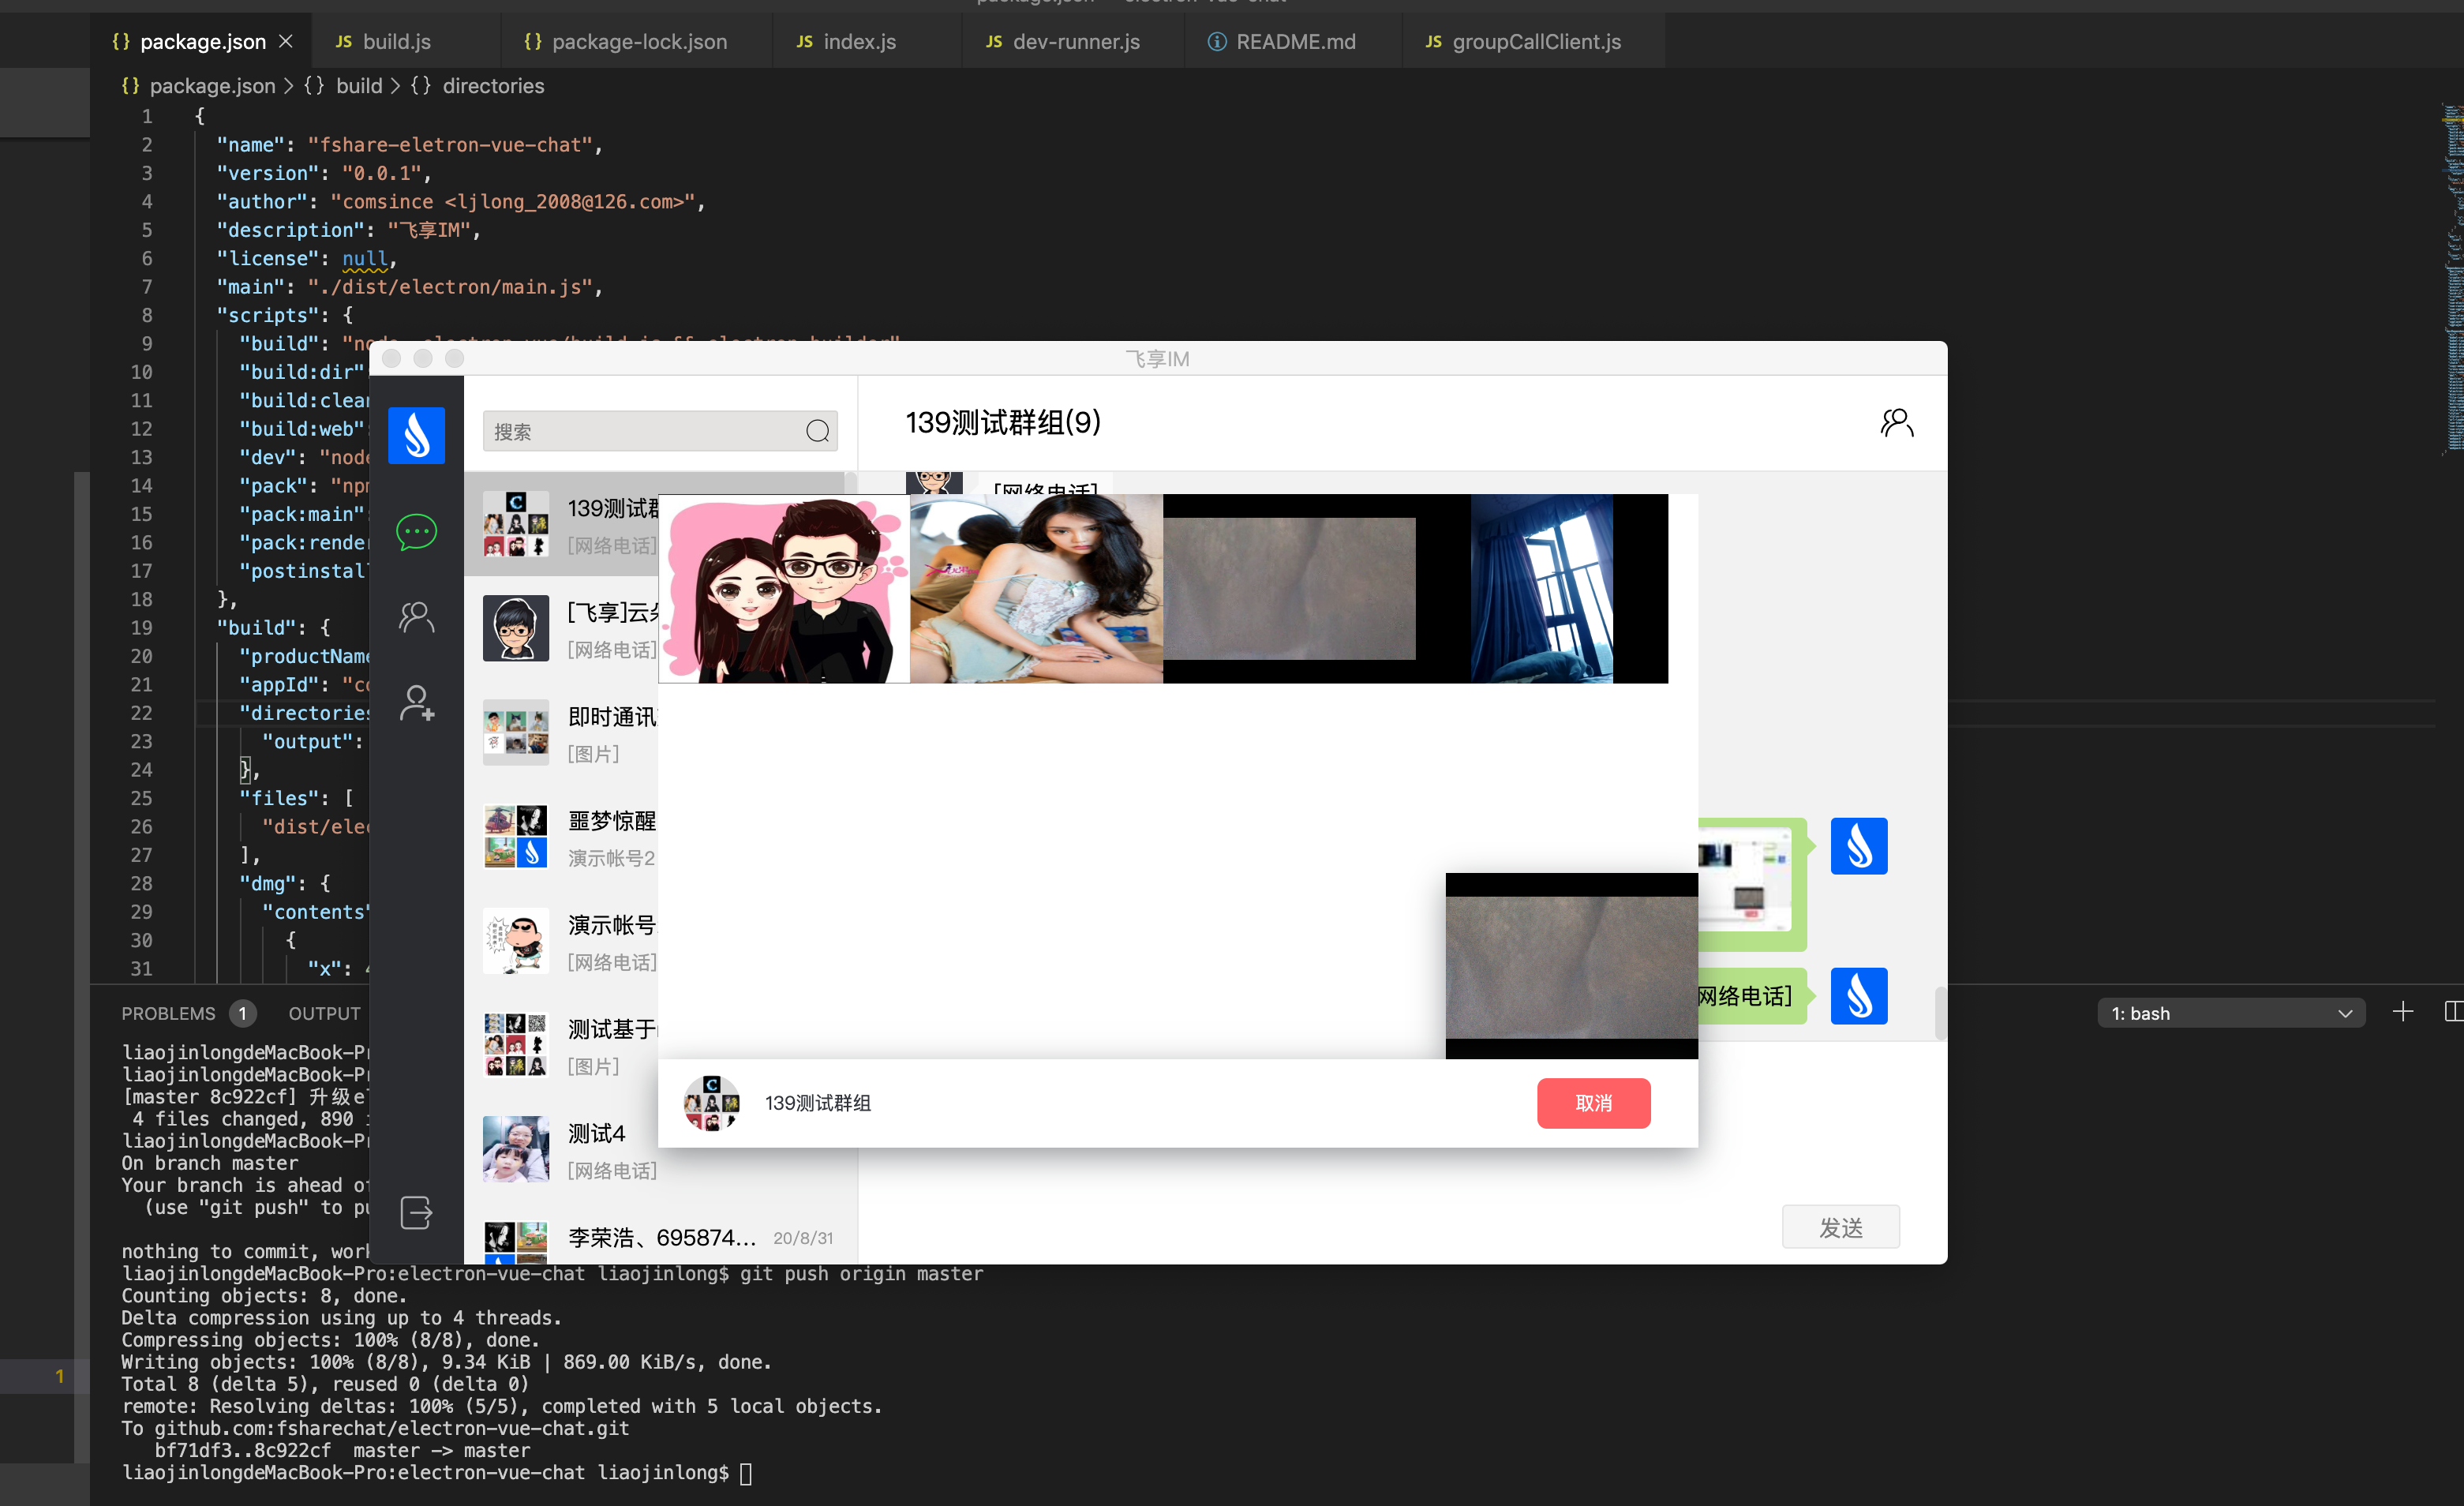2464x1506 pixels.
Task: Click the split terminal icon
Action: tap(2452, 1012)
